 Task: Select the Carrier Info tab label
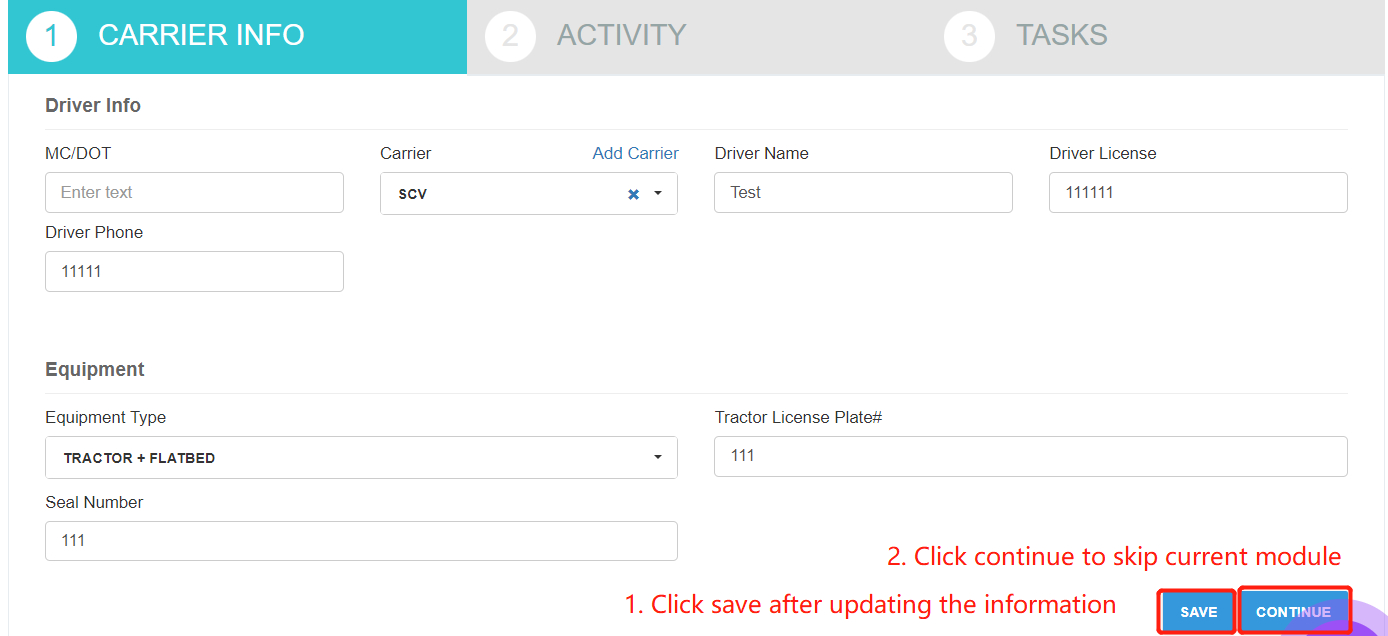point(201,35)
